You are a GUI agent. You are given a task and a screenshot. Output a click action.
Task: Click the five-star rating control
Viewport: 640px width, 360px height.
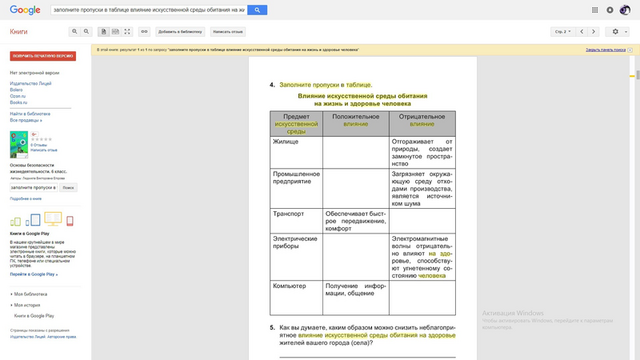point(41,140)
